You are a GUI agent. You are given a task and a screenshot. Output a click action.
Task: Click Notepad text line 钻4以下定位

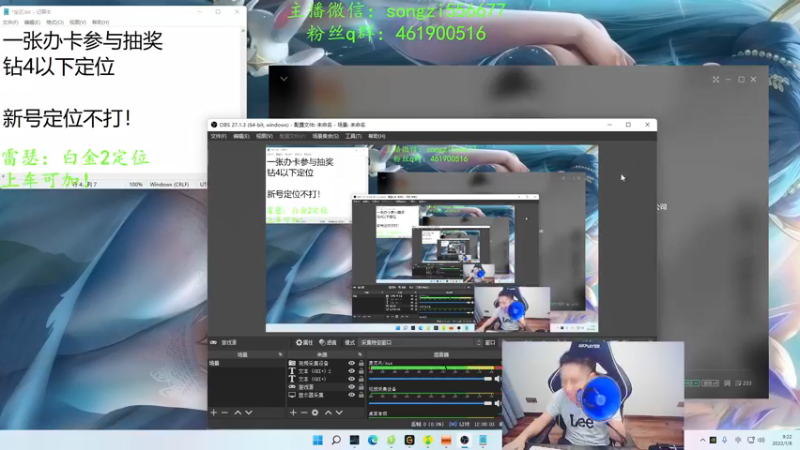[59, 67]
